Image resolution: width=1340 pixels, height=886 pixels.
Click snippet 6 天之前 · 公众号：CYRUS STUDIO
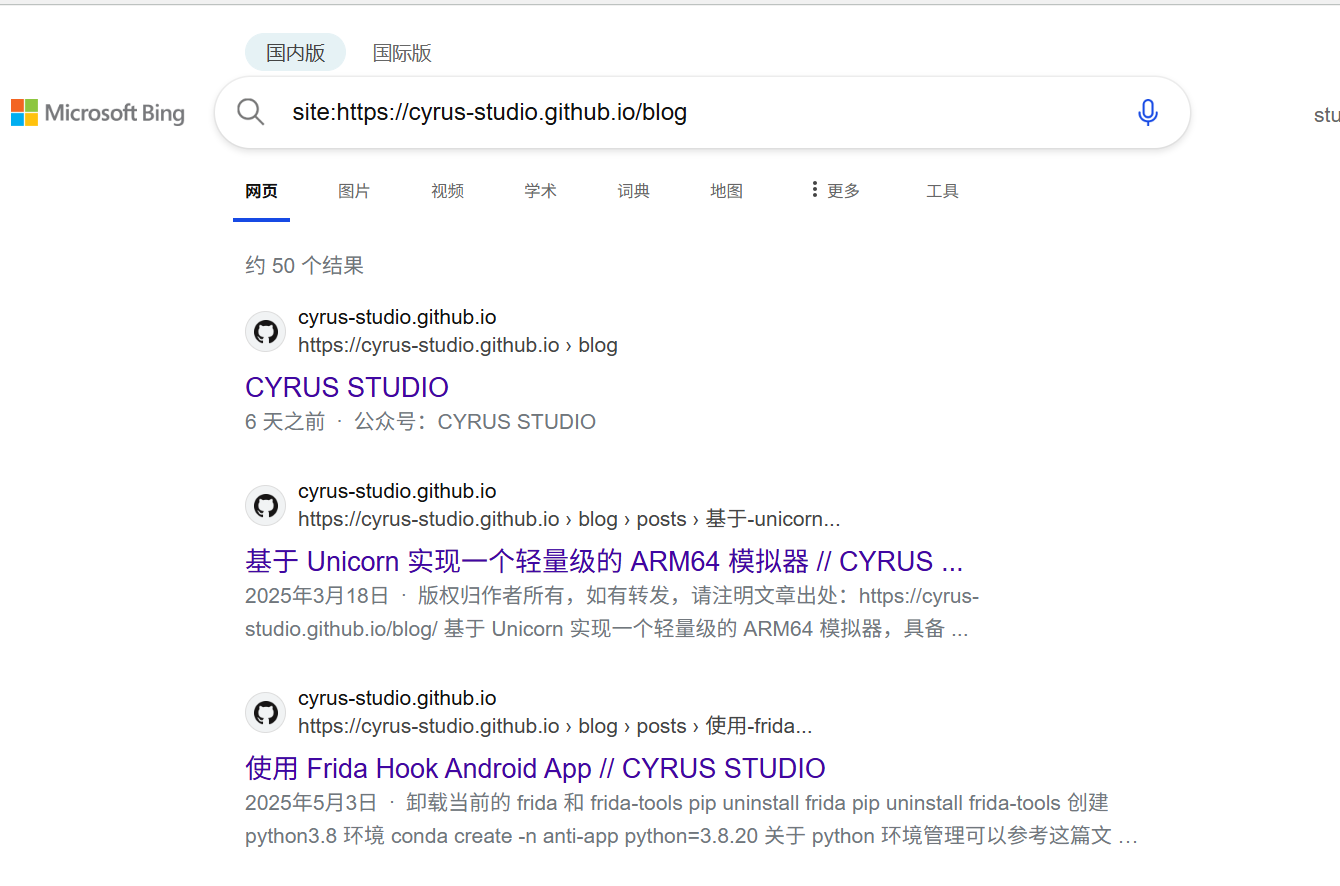420,422
